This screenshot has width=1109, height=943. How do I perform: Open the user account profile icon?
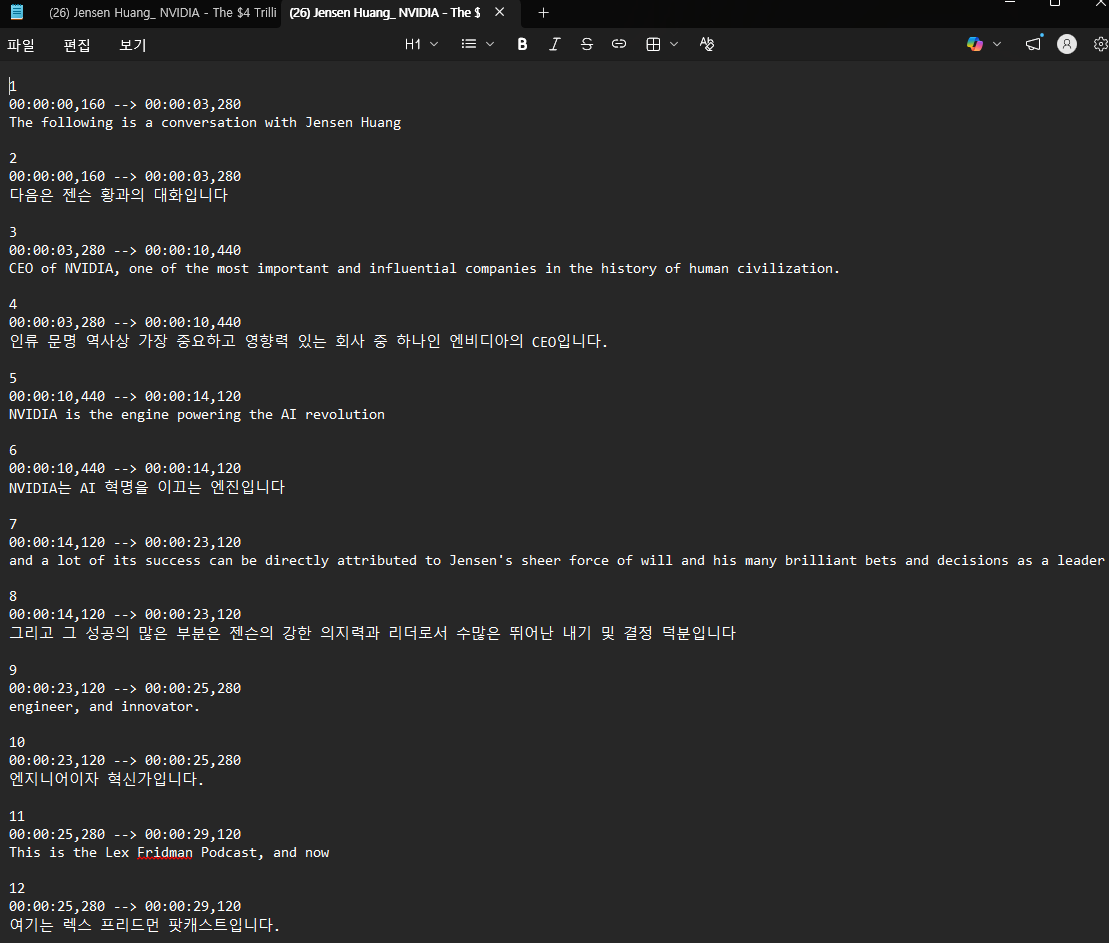(x=1067, y=44)
